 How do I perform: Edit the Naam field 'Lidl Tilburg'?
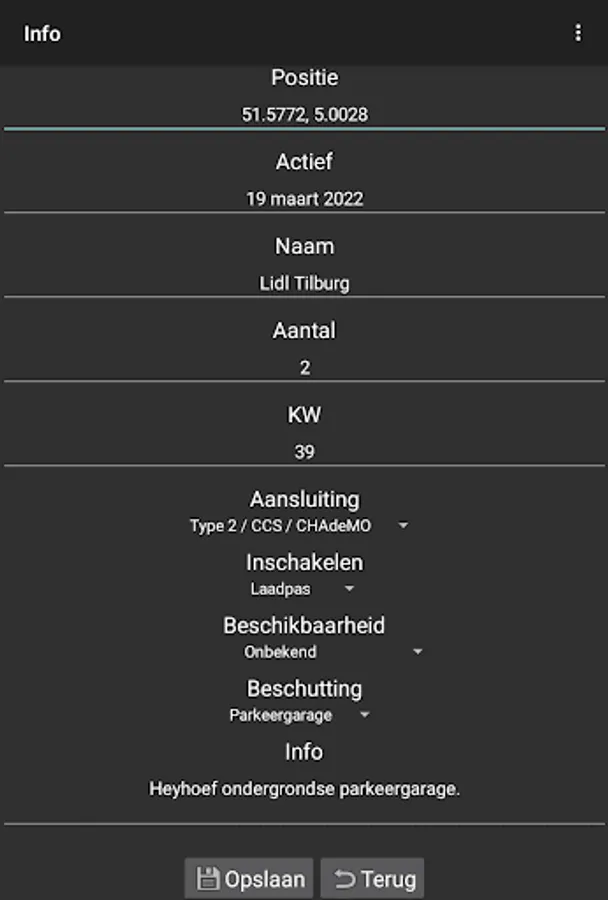tap(304, 283)
